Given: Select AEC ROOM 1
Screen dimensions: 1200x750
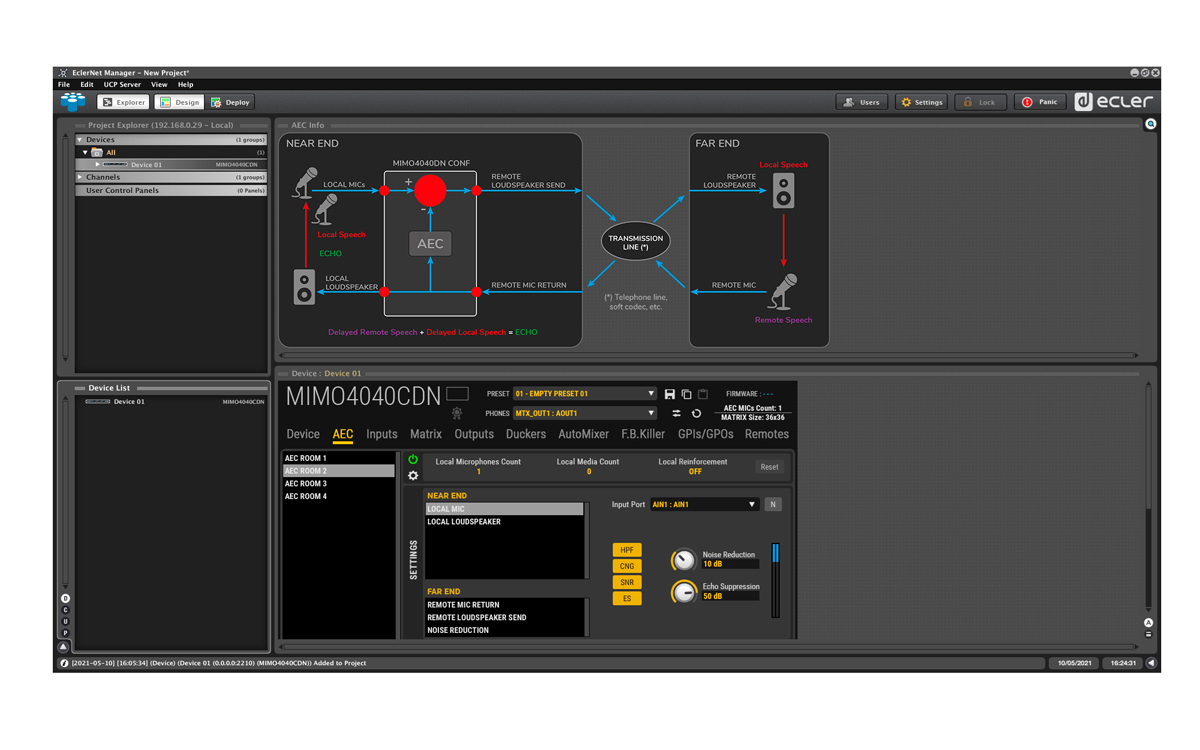Looking at the screenshot, I should 339,458.
